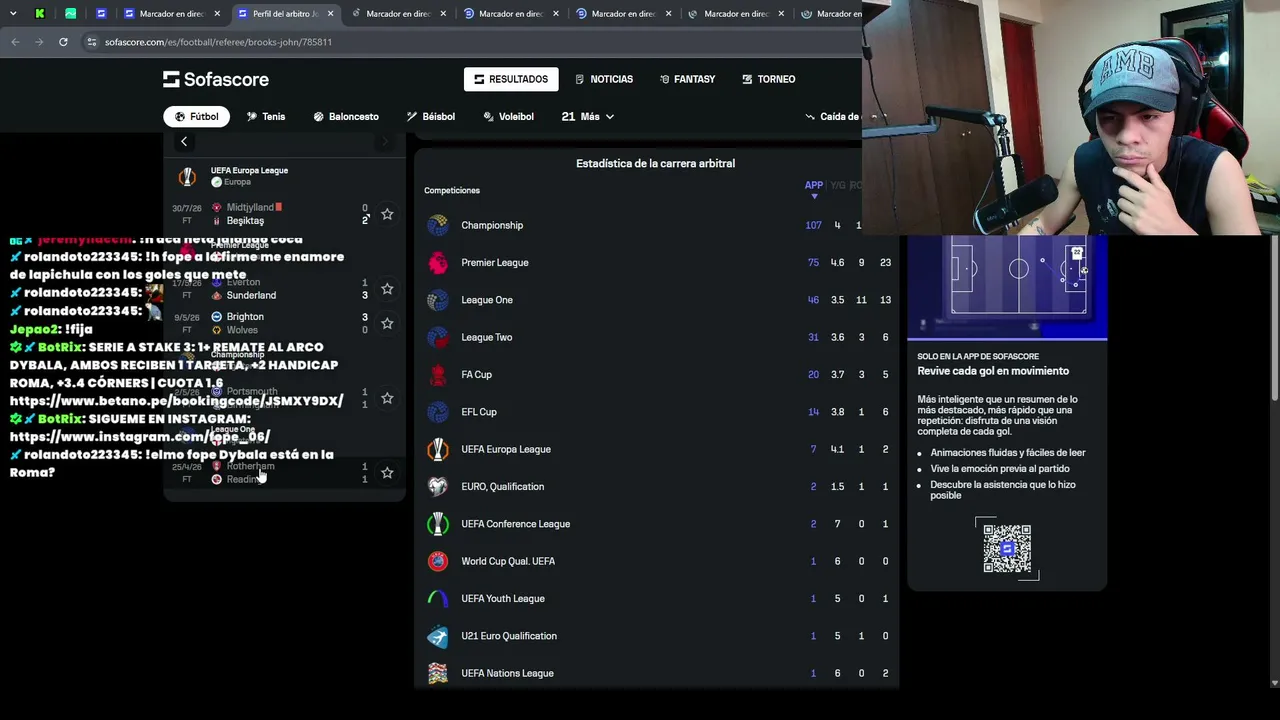Open the EFL Cup competition icon

point(438,412)
